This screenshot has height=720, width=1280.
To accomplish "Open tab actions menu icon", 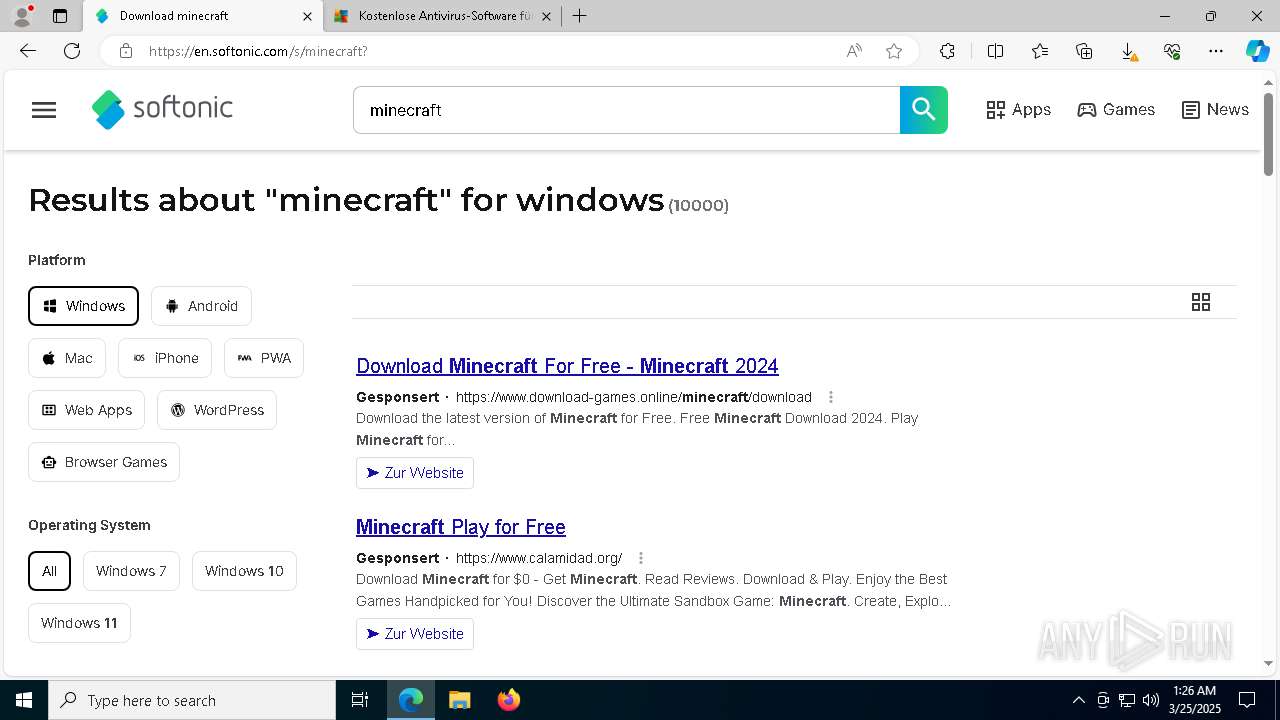I will pos(60,16).
